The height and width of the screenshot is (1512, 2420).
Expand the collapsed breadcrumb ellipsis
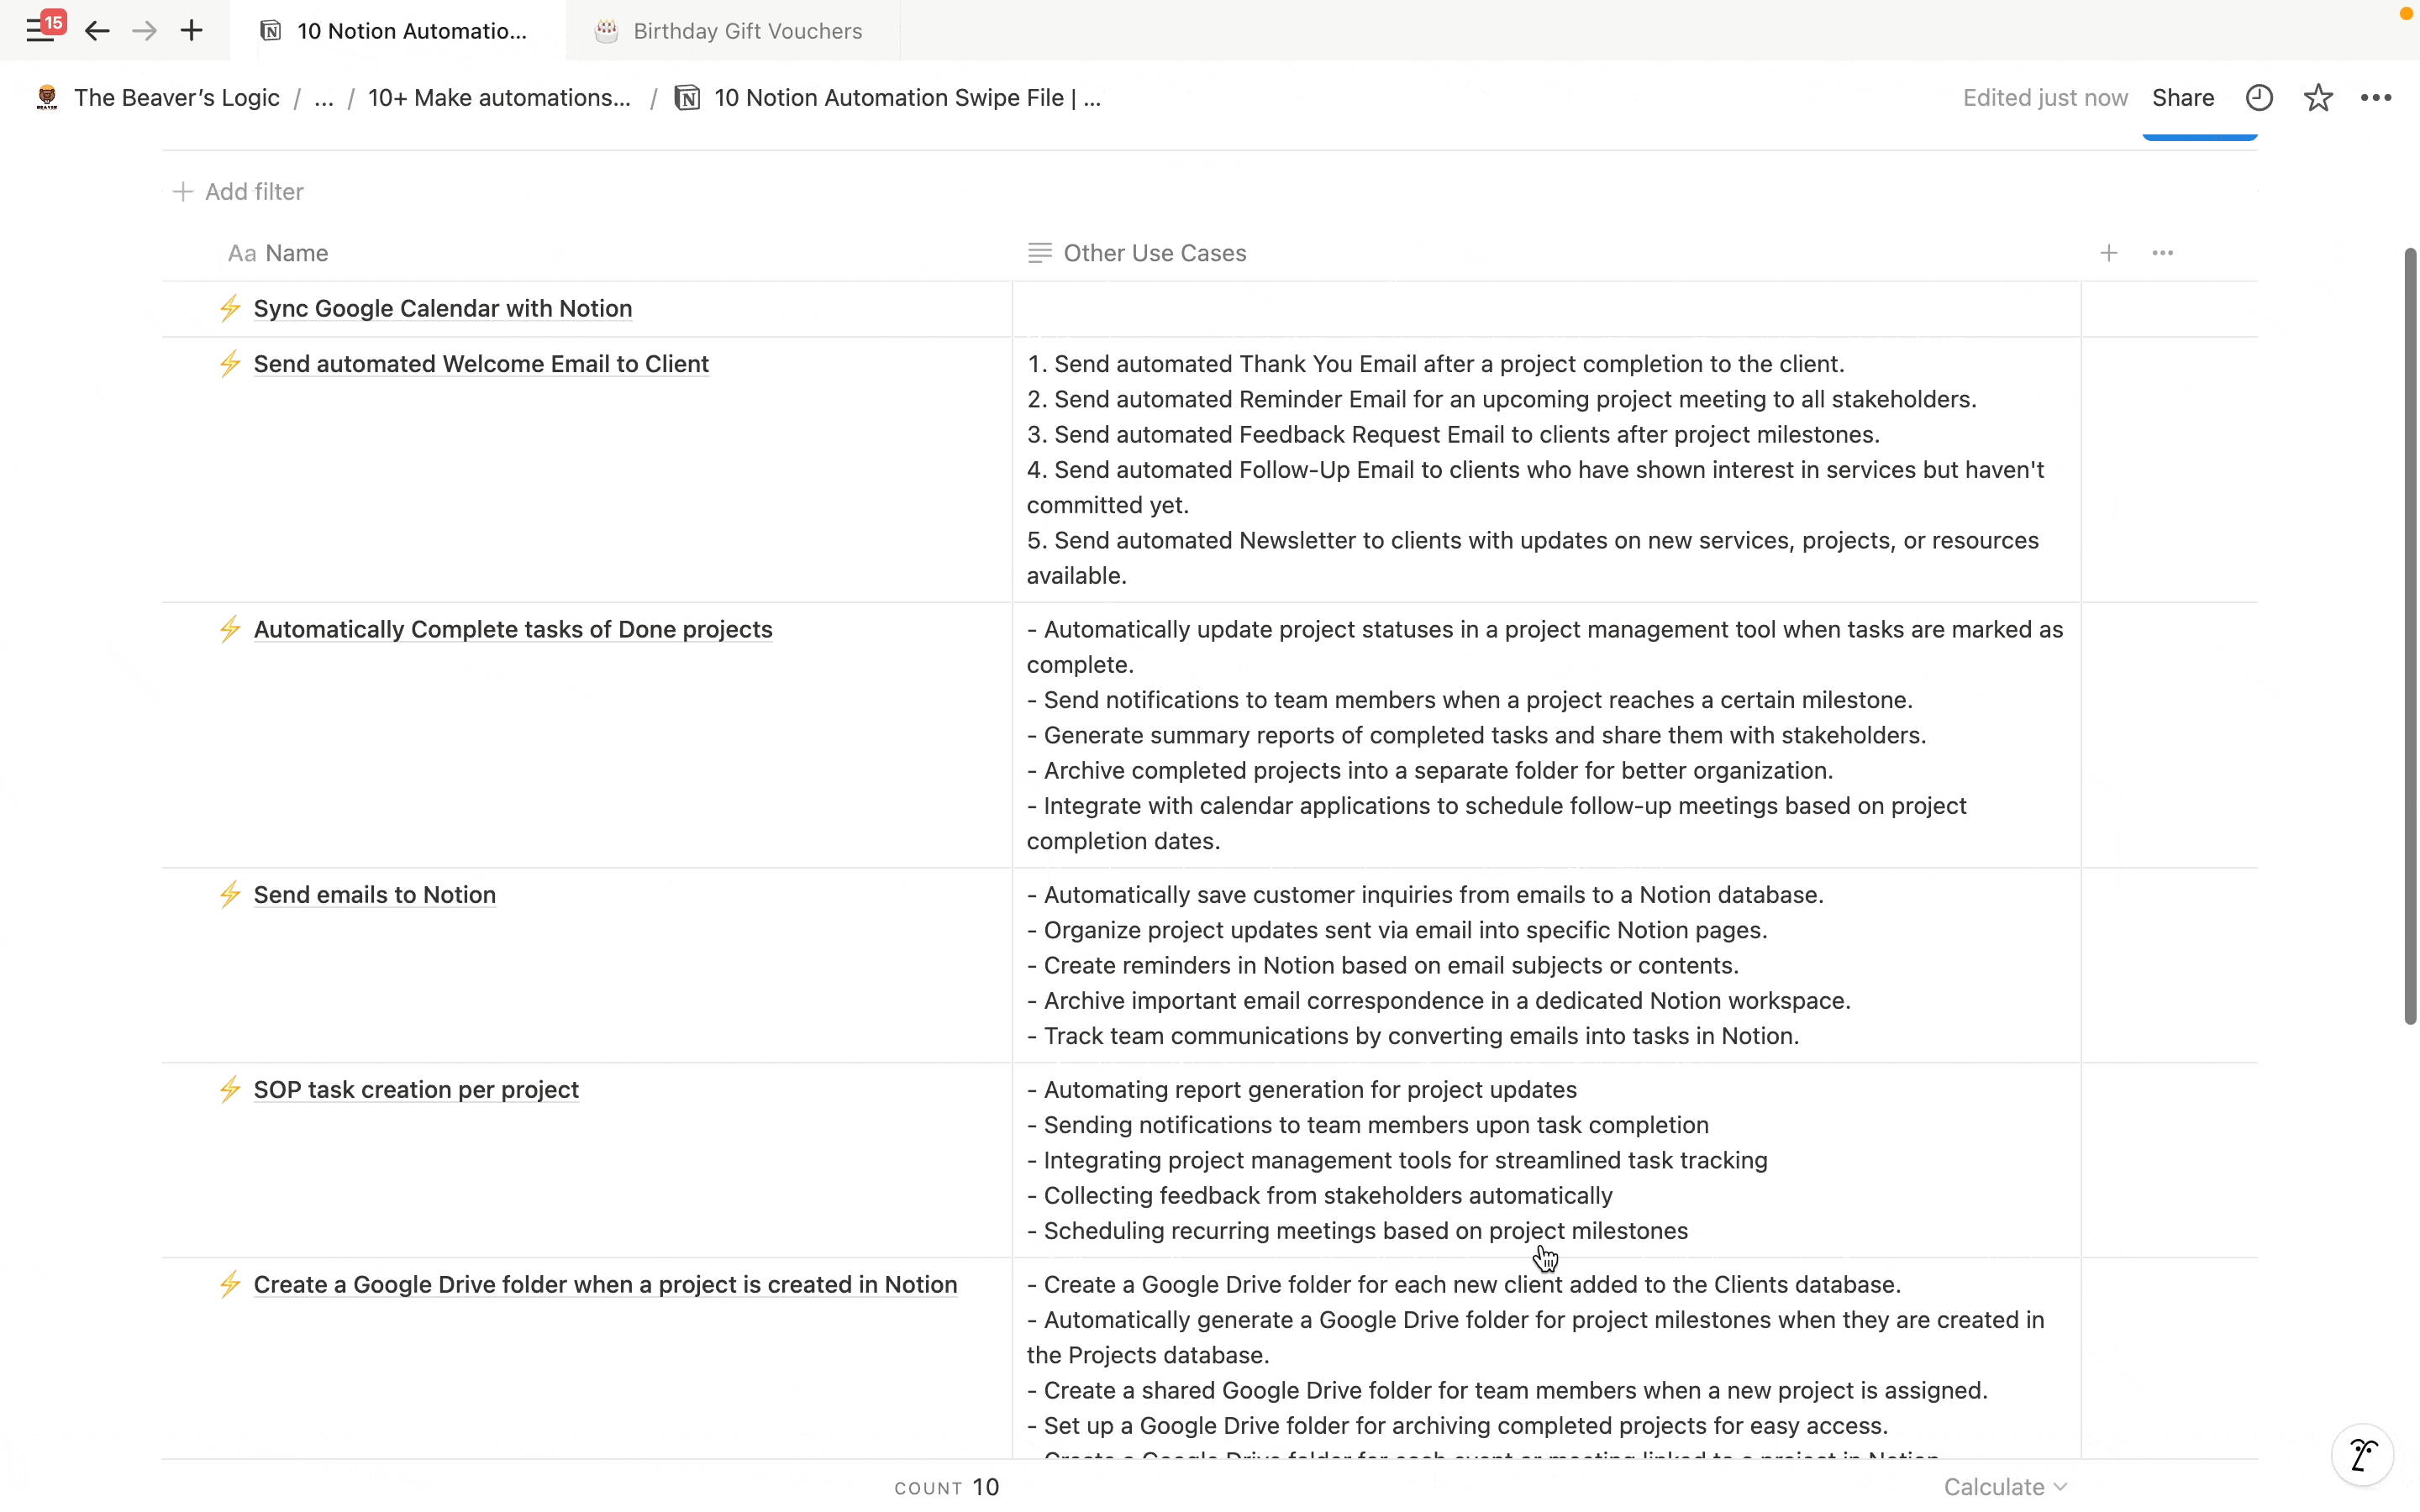(324, 98)
